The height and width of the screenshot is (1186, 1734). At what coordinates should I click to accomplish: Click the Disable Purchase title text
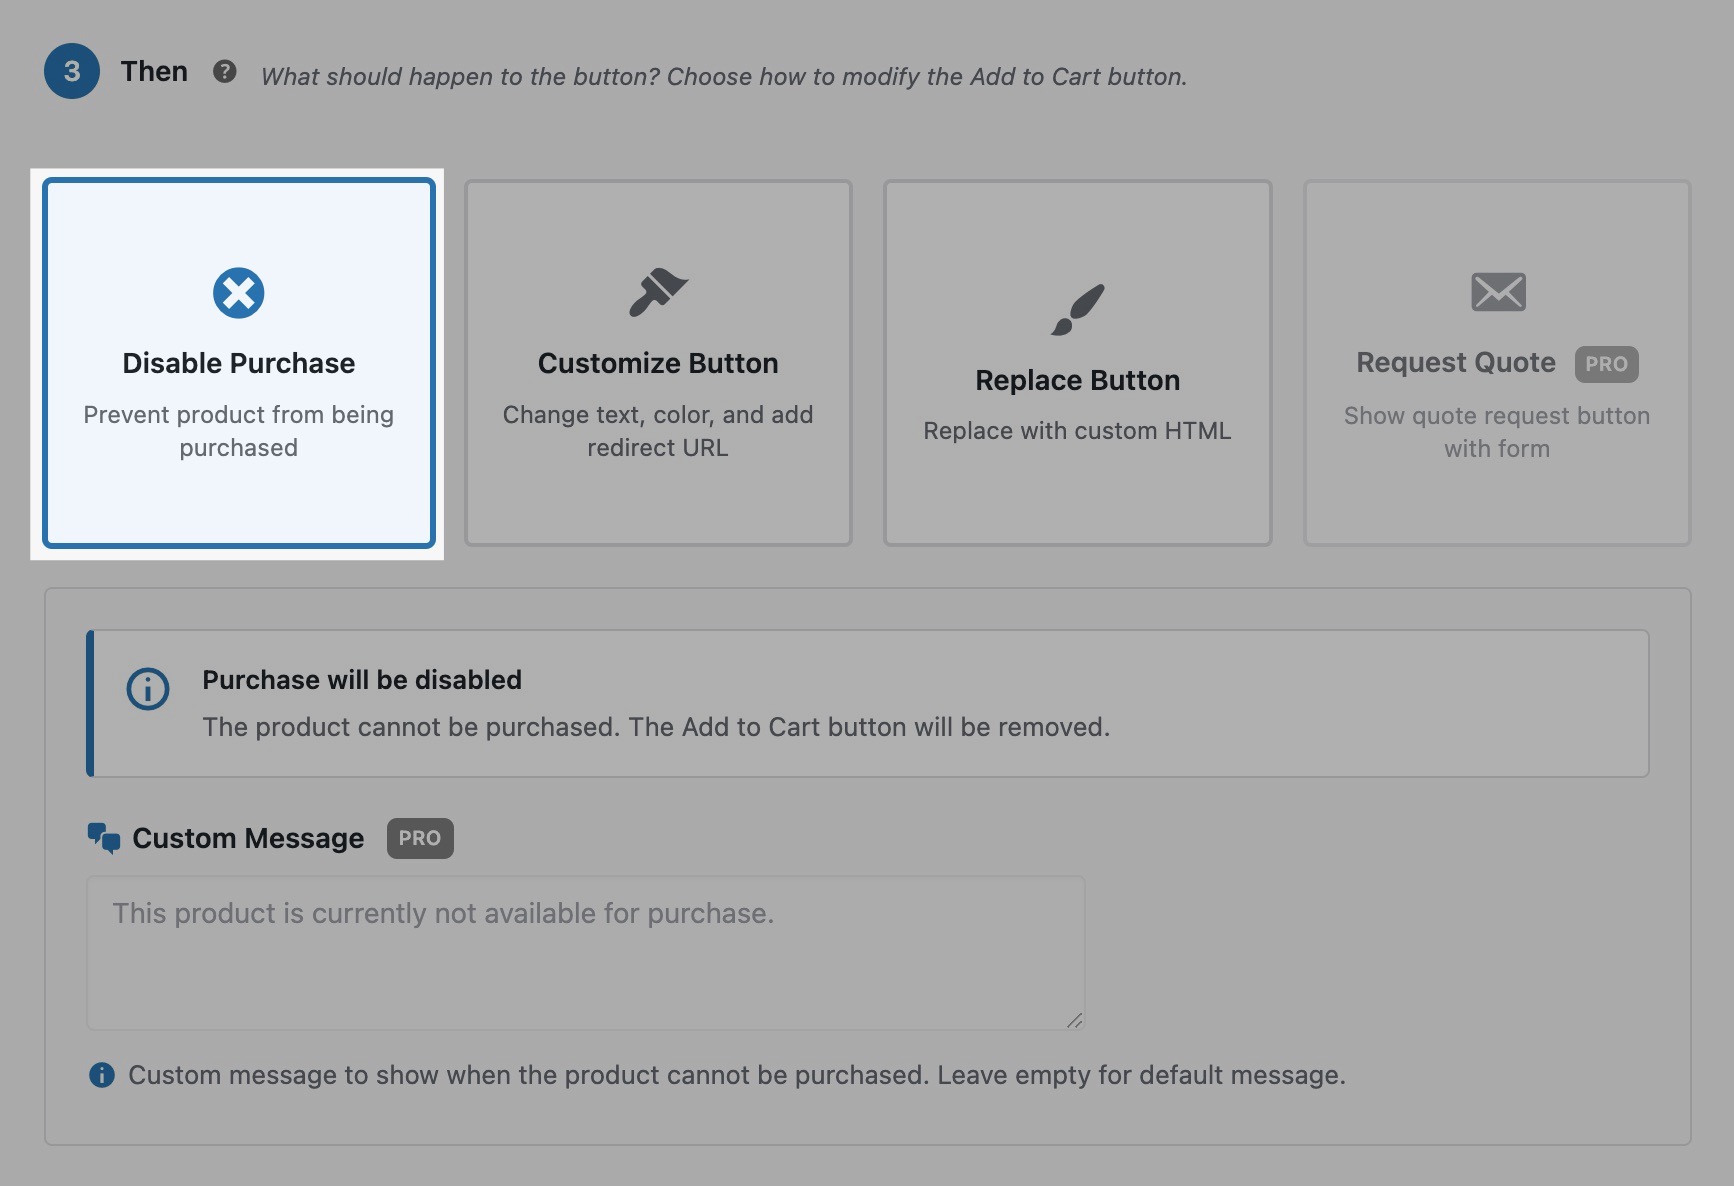tap(238, 362)
